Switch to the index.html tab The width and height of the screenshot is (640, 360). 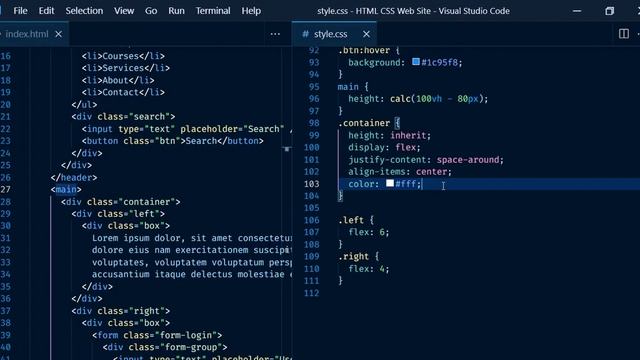27,34
